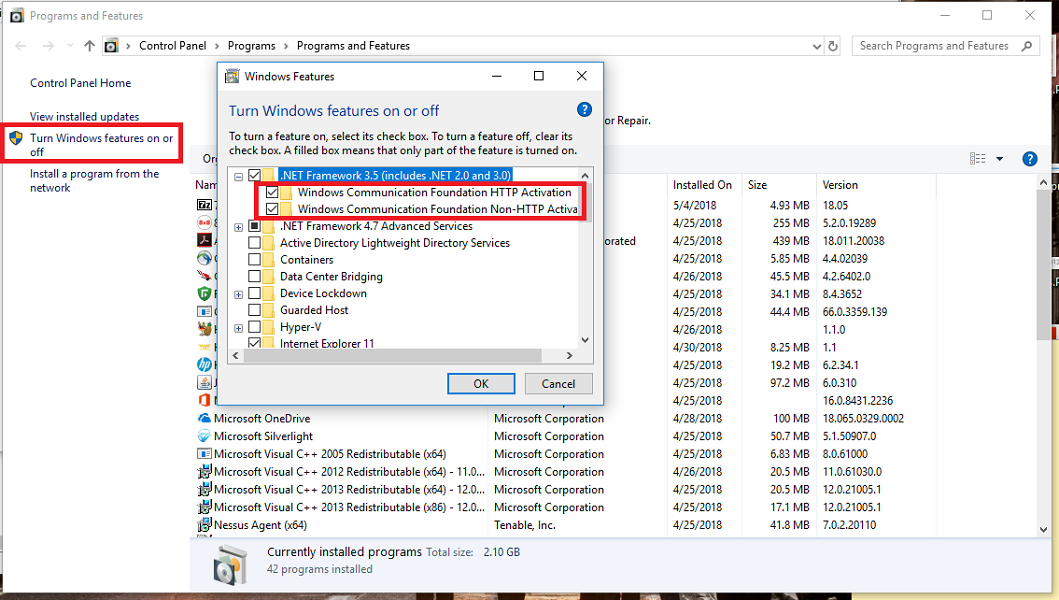Select the Microsoft OneDrive cloud icon
Screen dimensions: 1059x600
(x=205, y=418)
